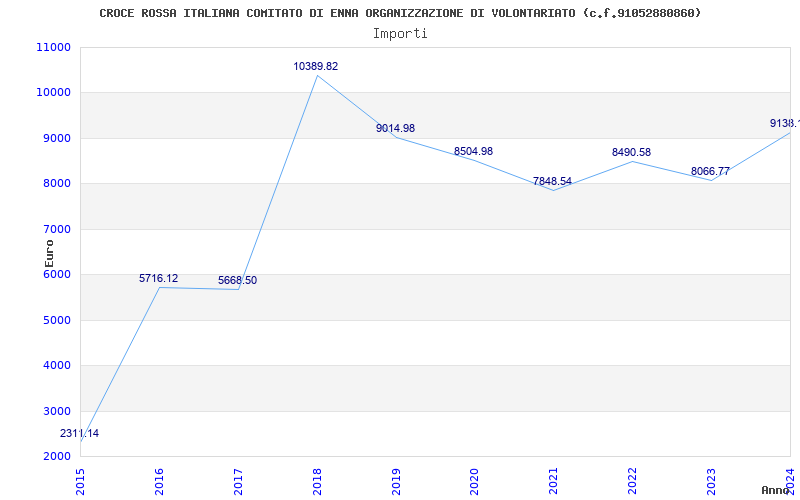This screenshot has height=500, width=800.
Task: Click the 5716.12 value label
Action: (159, 279)
